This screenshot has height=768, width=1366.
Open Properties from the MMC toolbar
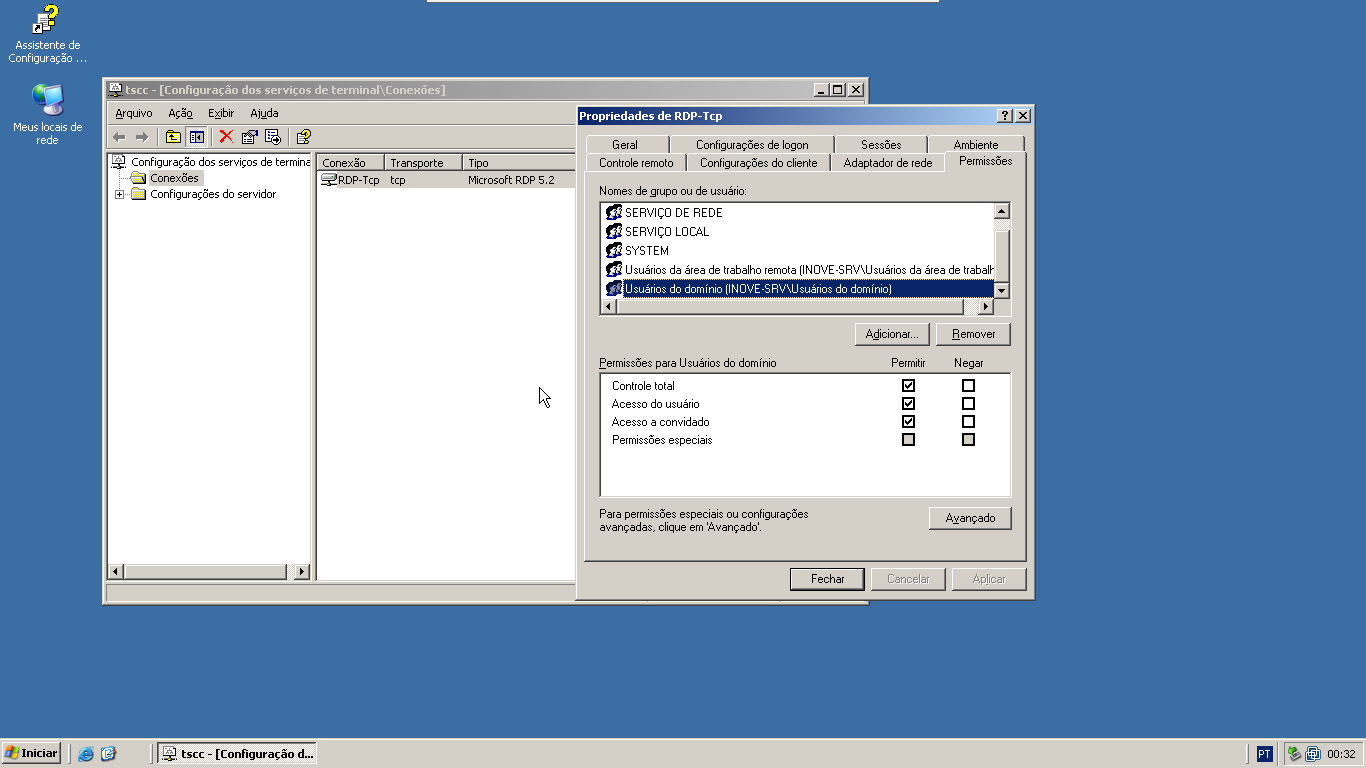(x=249, y=137)
